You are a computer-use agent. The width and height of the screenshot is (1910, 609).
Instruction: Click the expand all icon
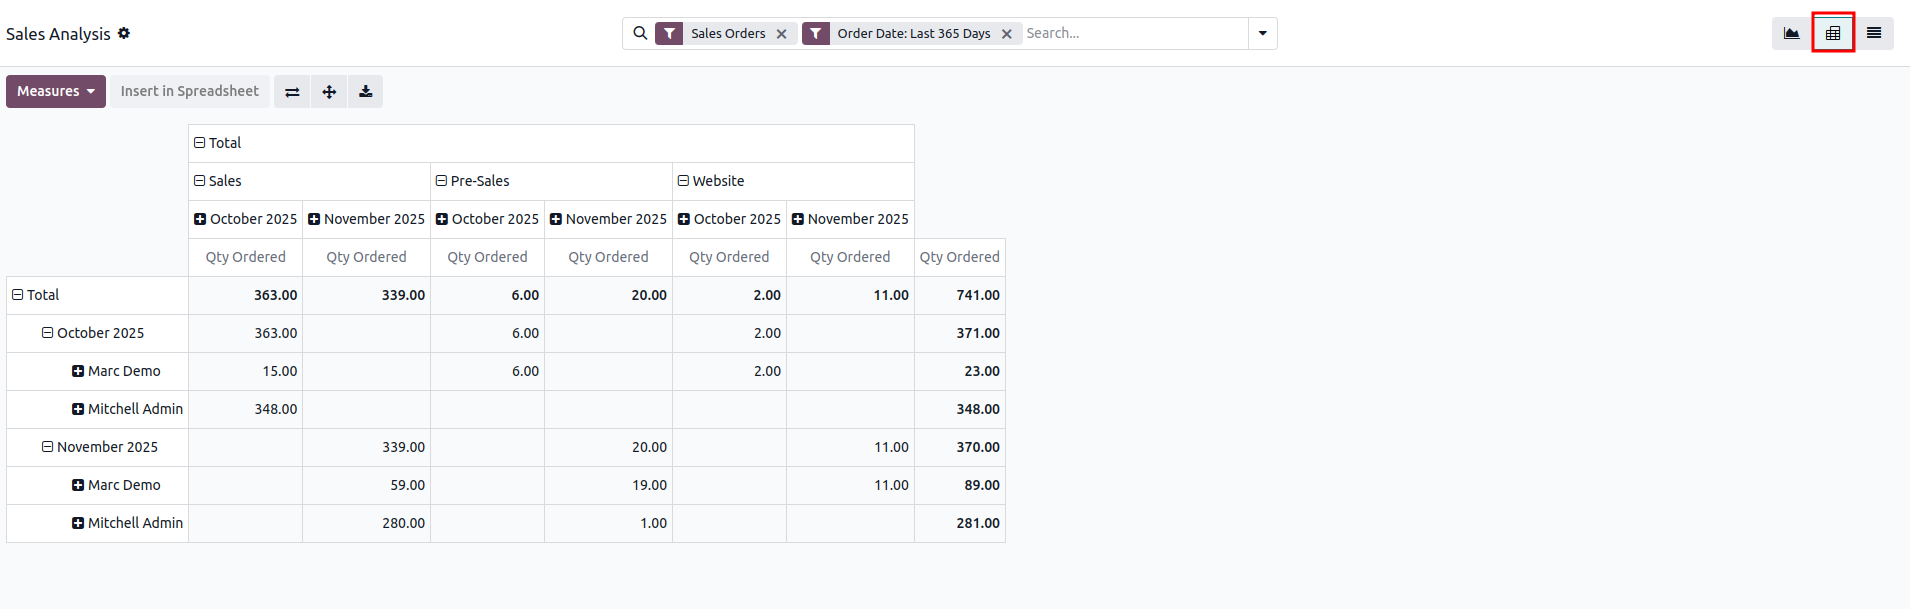click(329, 92)
